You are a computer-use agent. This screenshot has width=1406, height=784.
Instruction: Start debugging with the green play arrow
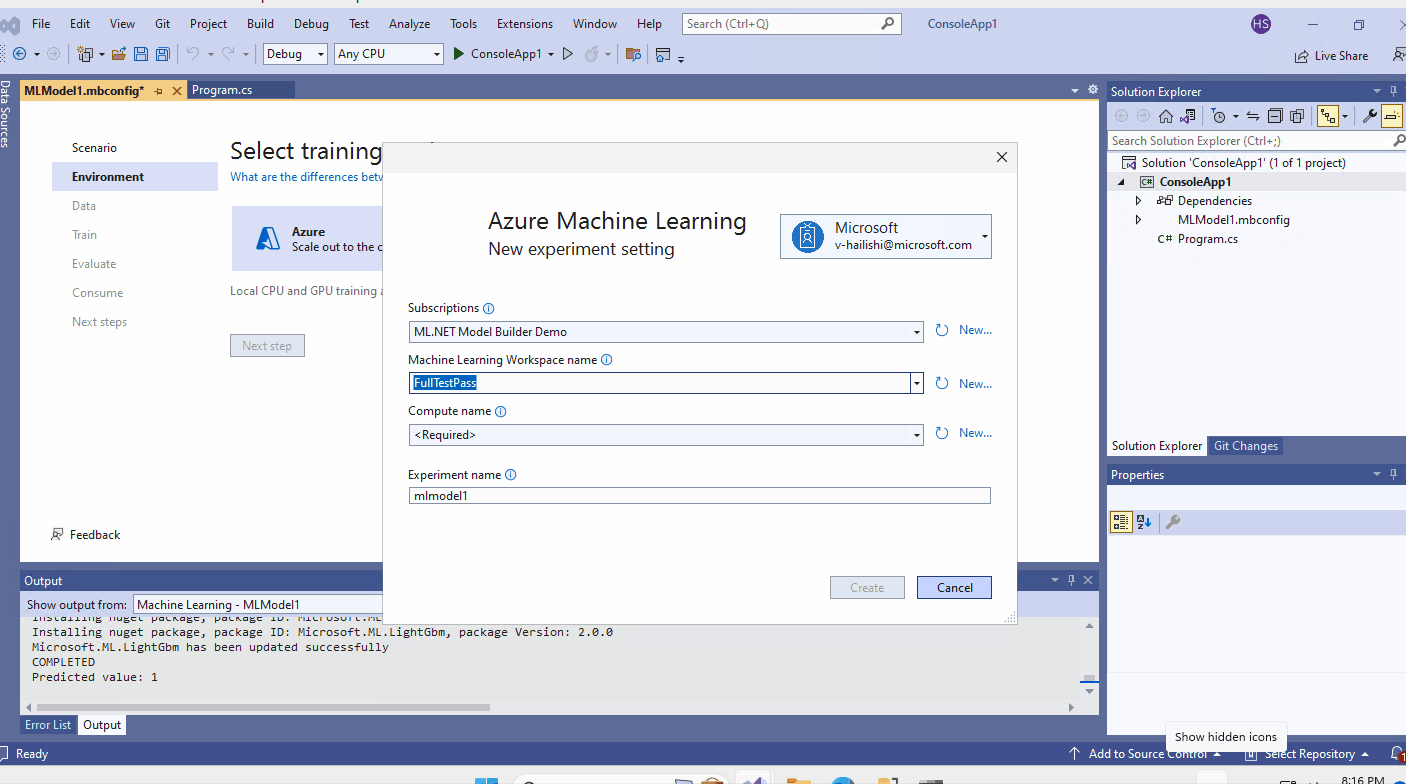click(459, 54)
